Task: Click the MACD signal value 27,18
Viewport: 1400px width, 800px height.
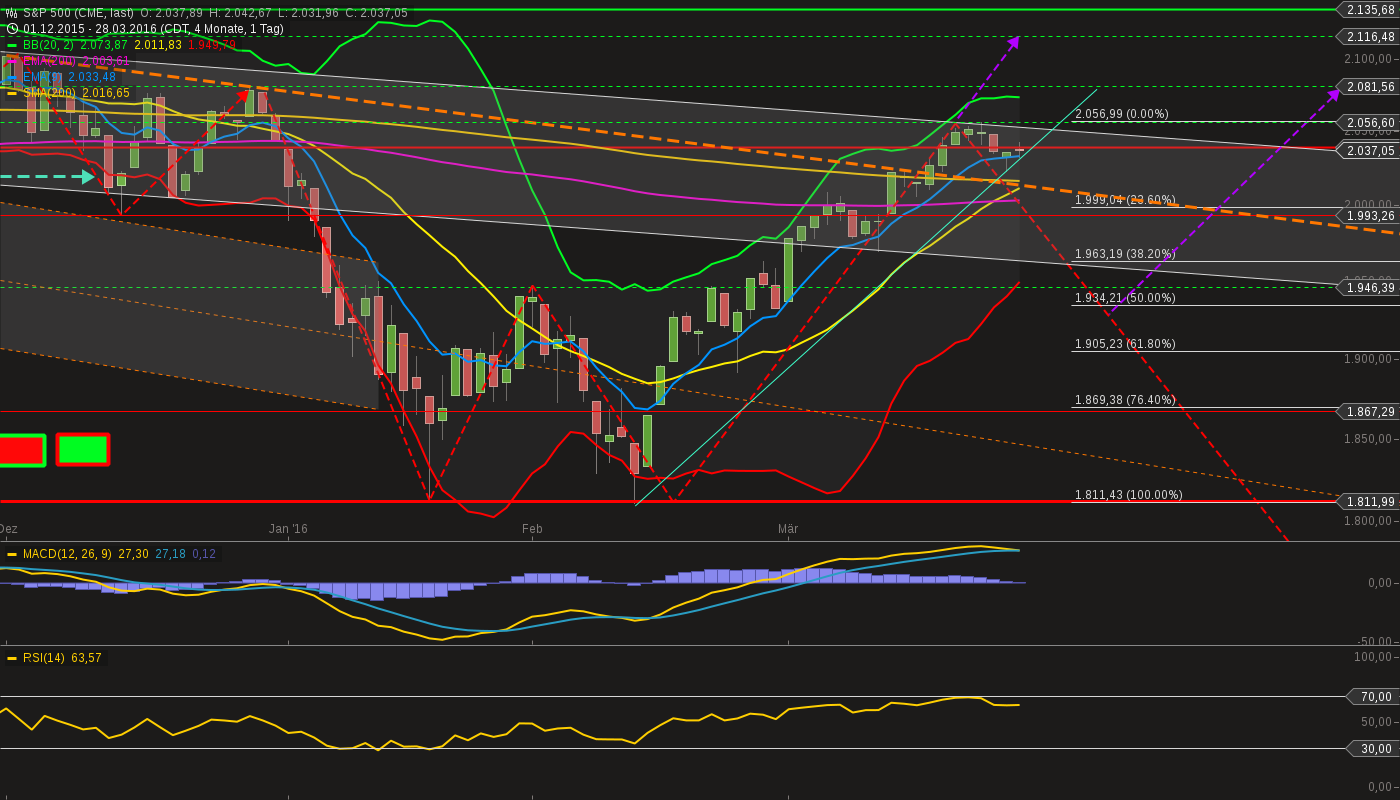Action: 170,554
